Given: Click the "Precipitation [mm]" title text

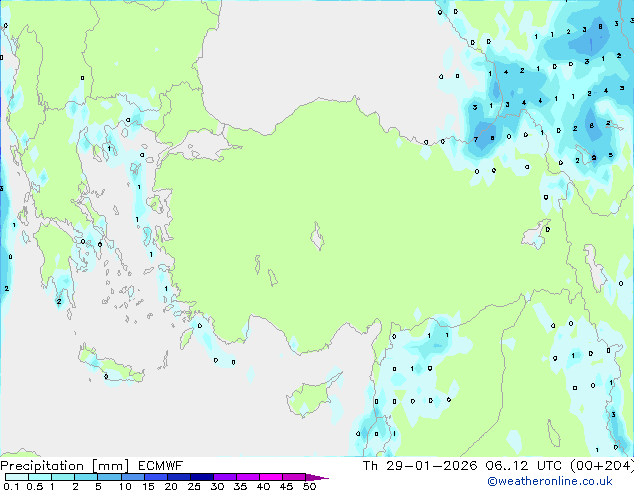Looking at the screenshot, I should click(x=64, y=466).
